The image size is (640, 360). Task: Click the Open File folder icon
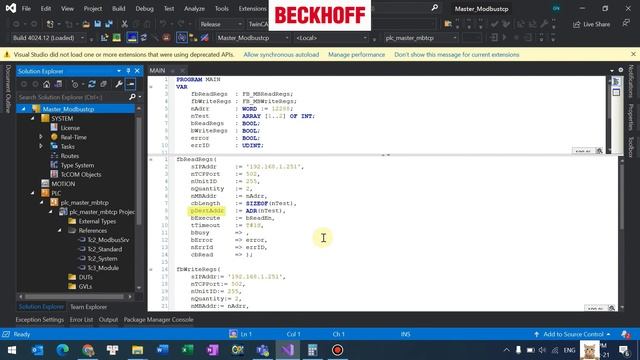[86, 24]
